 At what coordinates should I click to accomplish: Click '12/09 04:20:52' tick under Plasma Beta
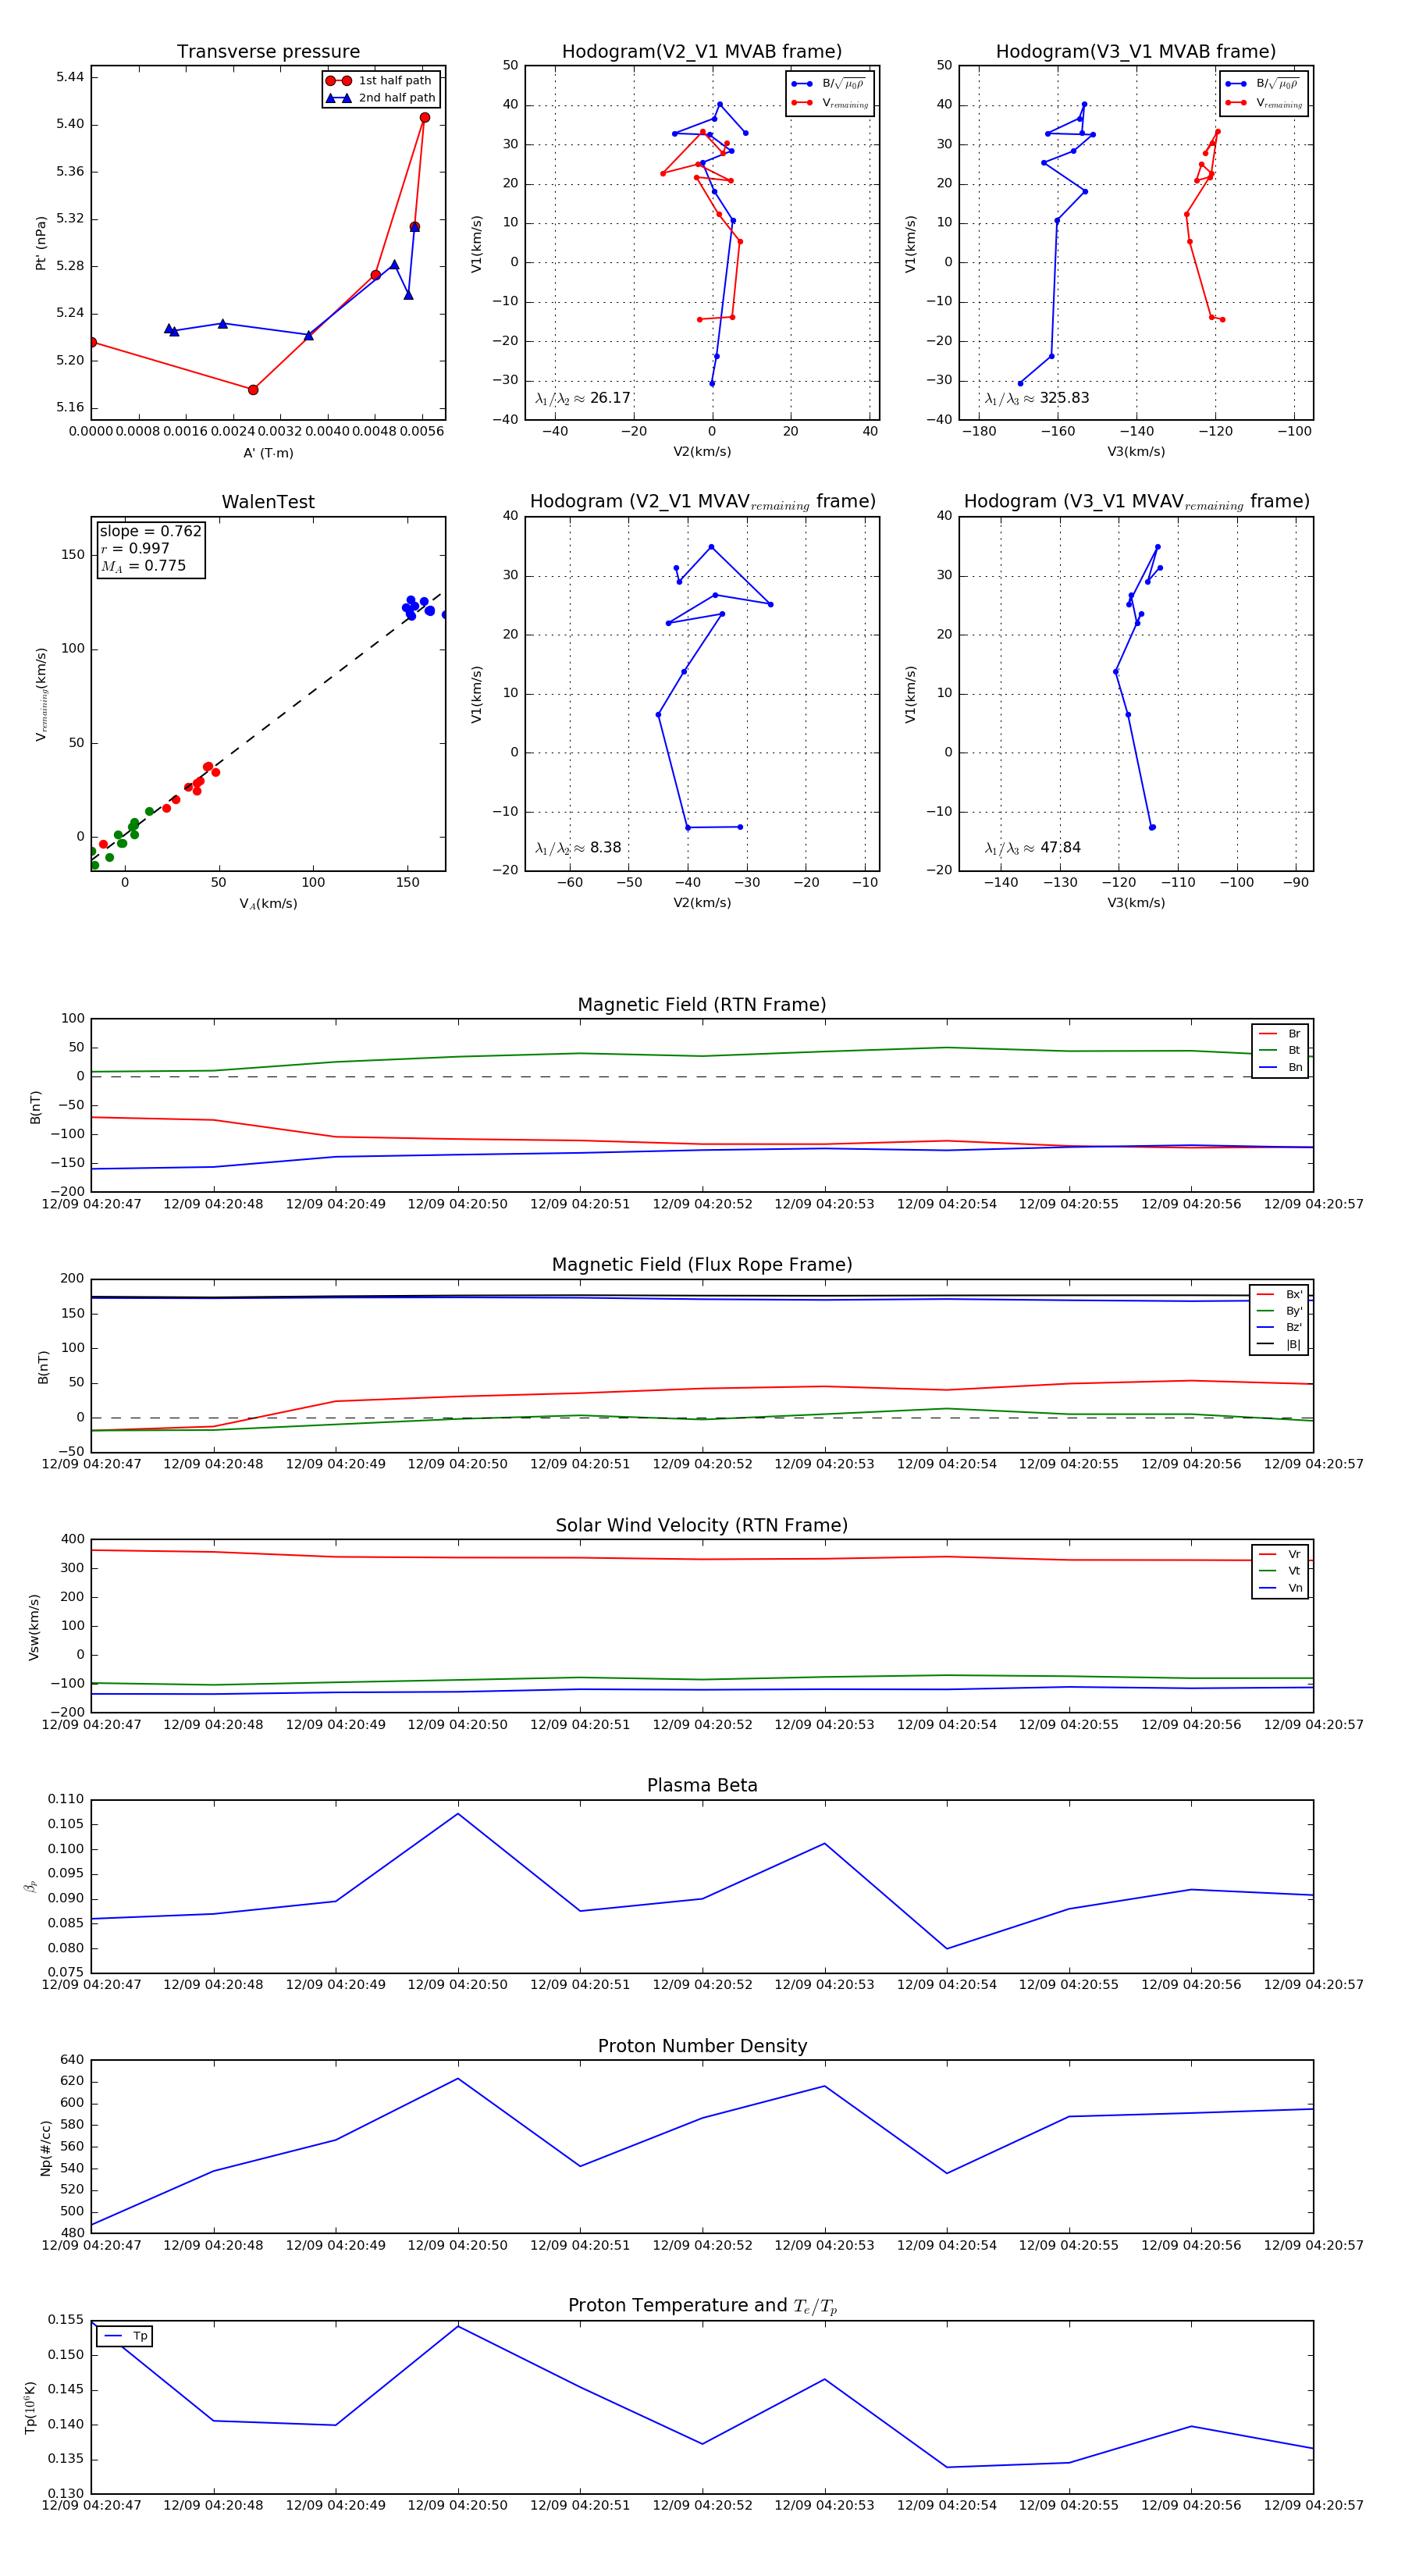pyautogui.click(x=702, y=1985)
